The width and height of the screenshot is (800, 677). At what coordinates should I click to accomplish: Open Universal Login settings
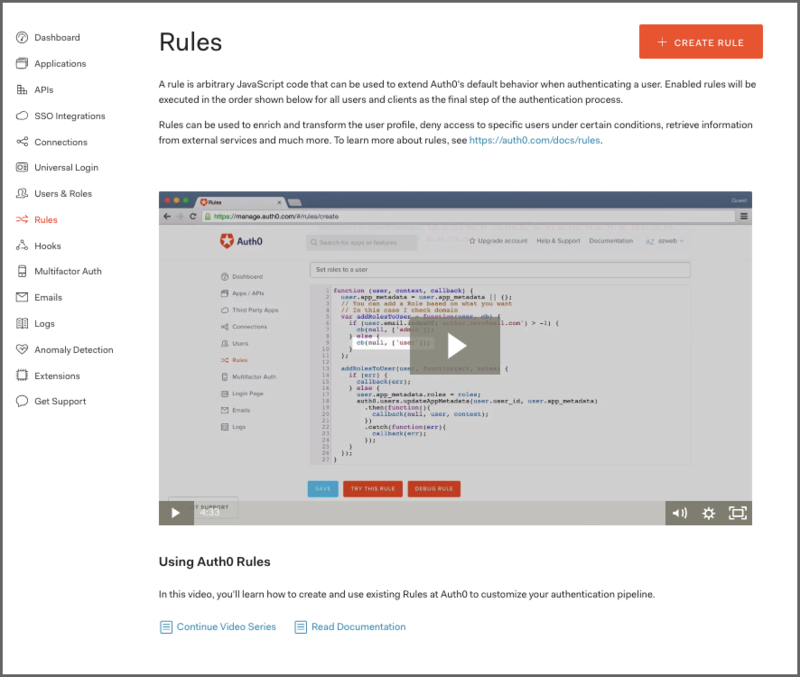click(66, 167)
